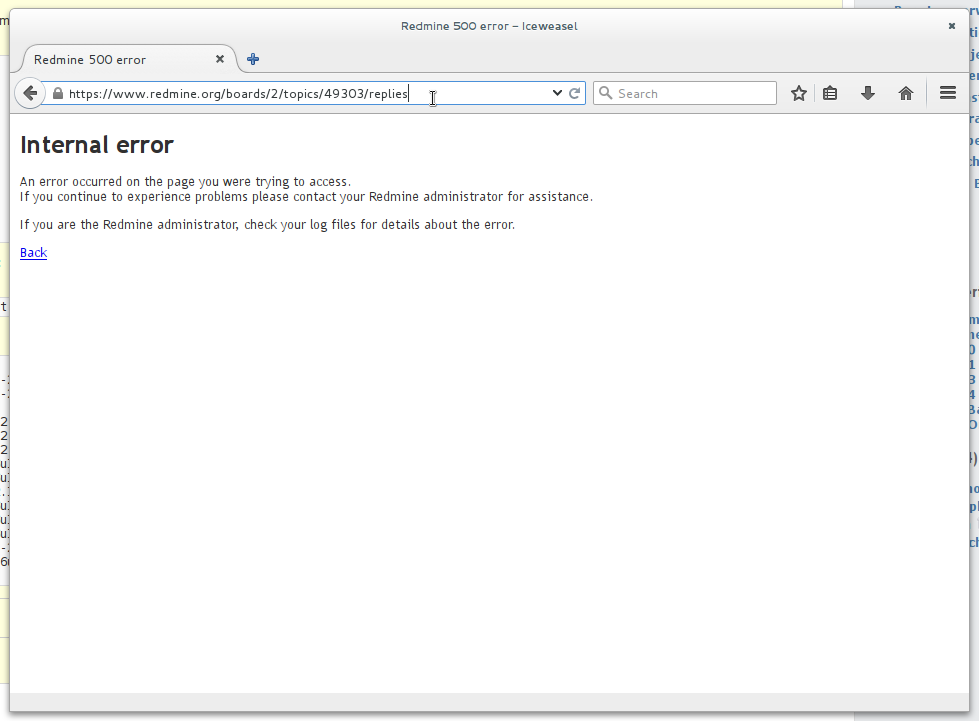Open a new tab with plus icon
Image resolution: width=979 pixels, height=721 pixels.
(253, 59)
